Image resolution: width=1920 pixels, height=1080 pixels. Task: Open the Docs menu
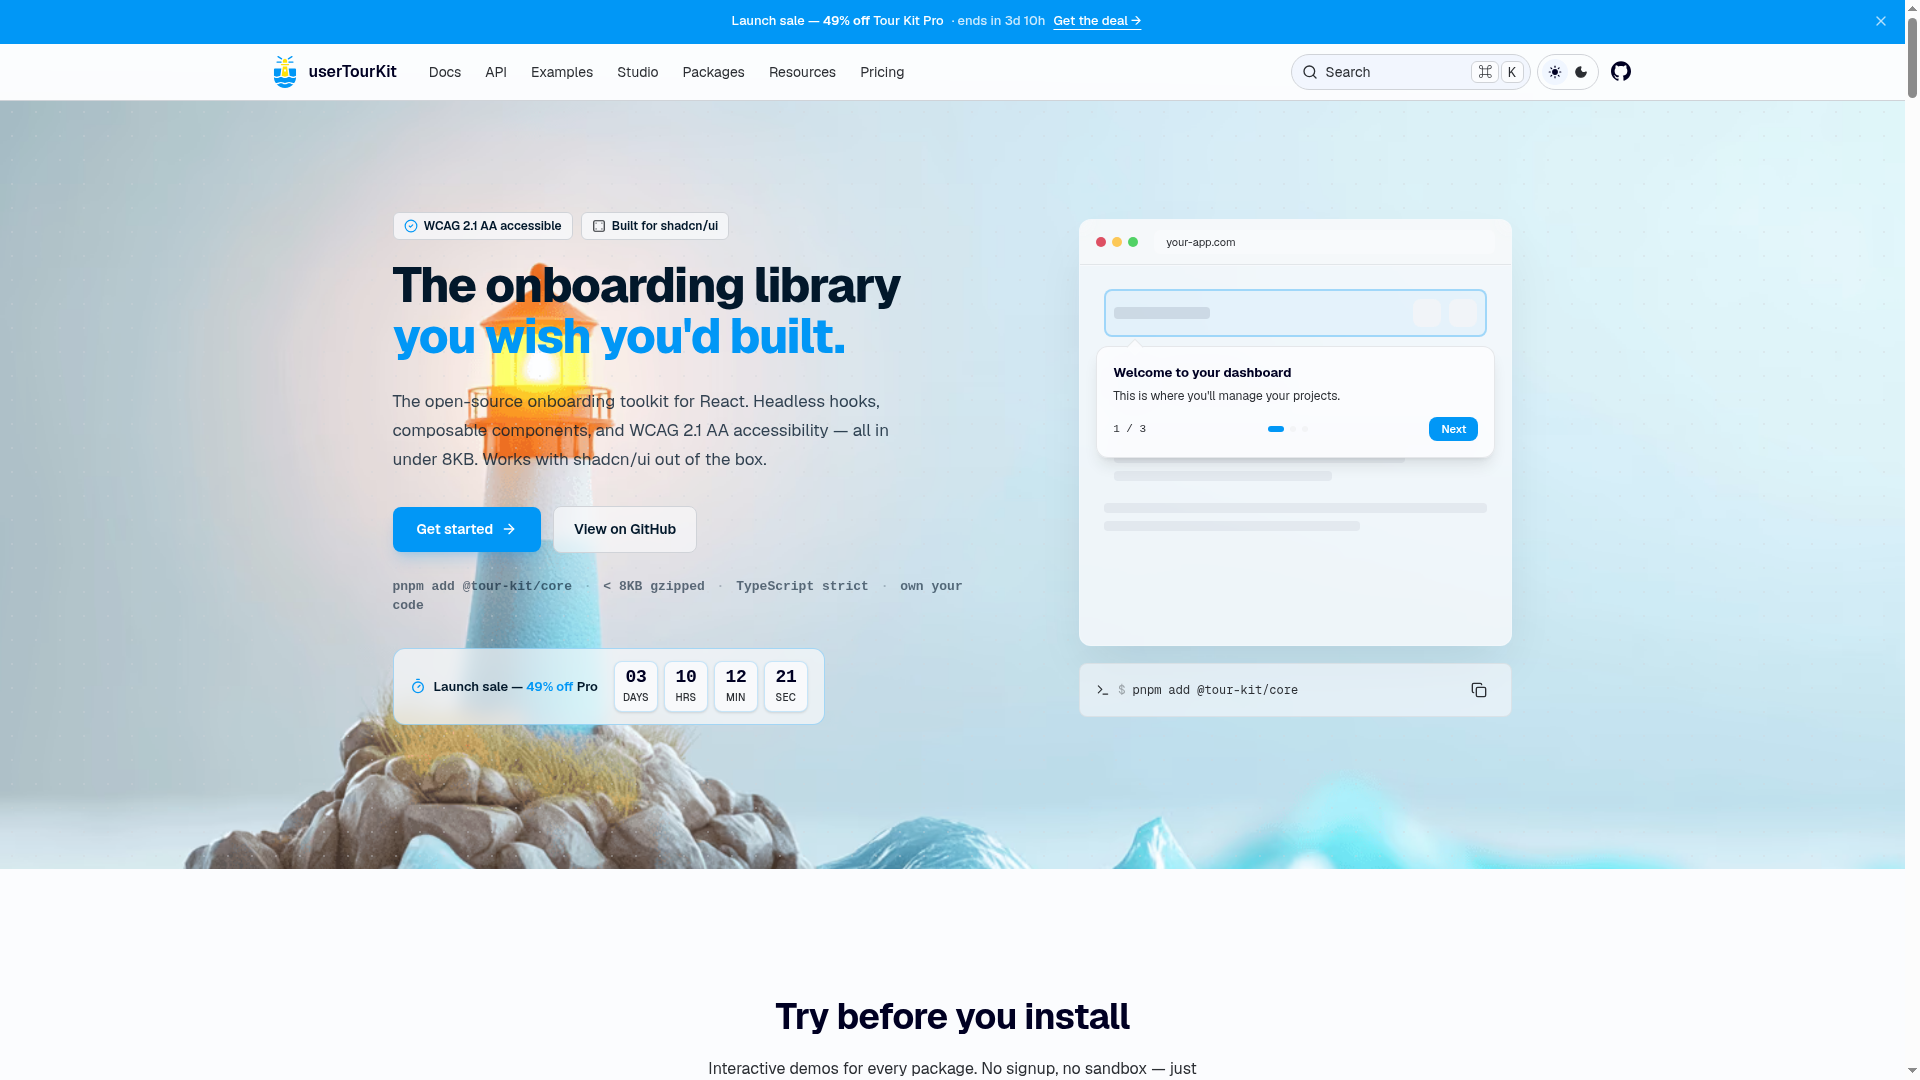click(445, 72)
